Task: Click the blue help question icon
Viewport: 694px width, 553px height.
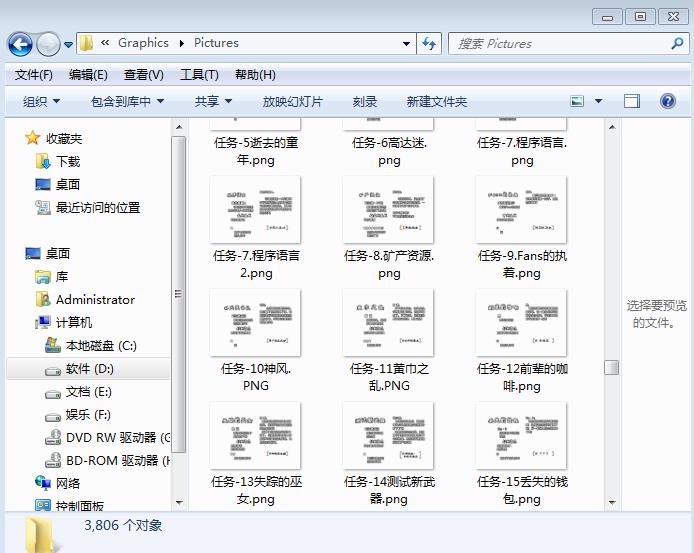Action: [667, 101]
